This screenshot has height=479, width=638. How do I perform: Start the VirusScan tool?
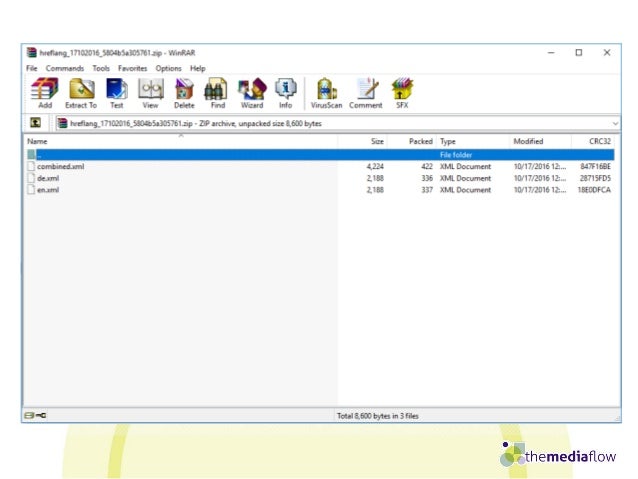pyautogui.click(x=326, y=93)
